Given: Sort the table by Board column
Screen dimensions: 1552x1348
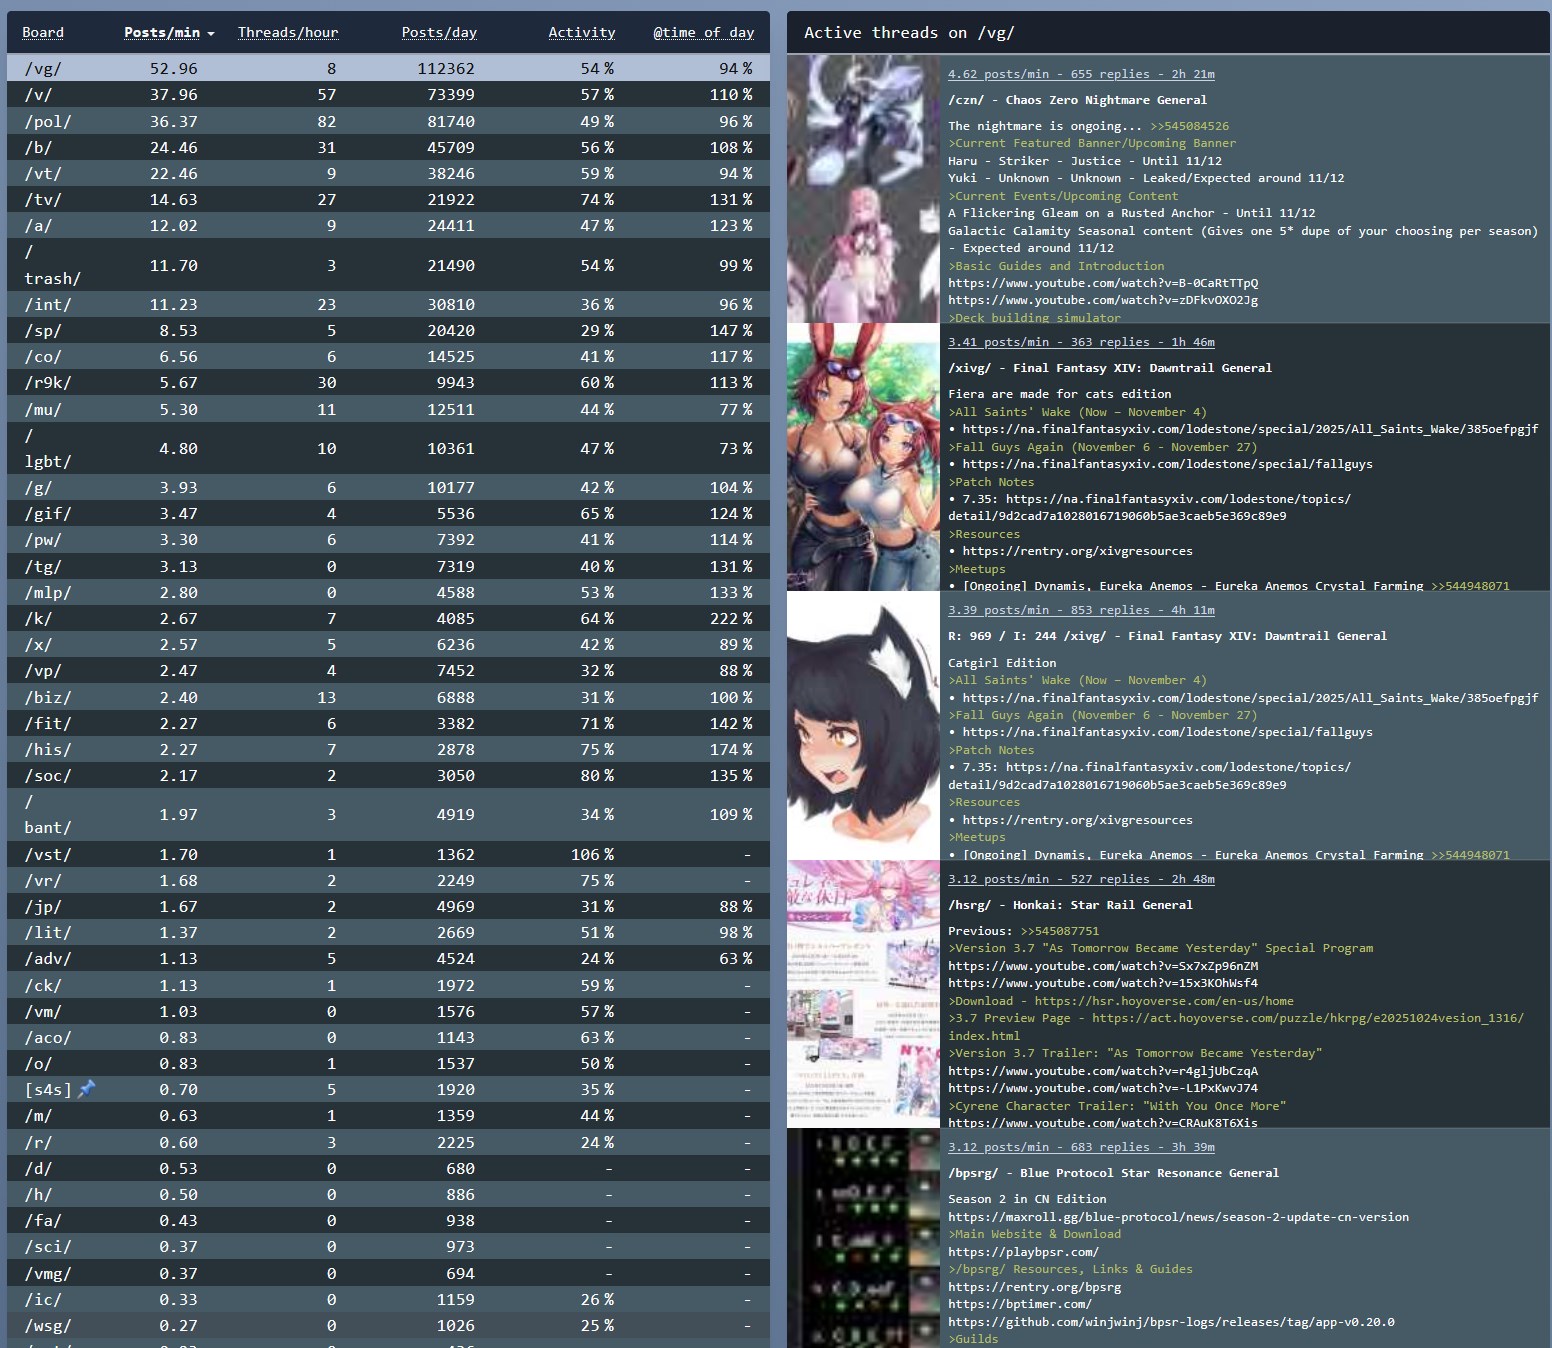Looking at the screenshot, I should coord(43,32).
